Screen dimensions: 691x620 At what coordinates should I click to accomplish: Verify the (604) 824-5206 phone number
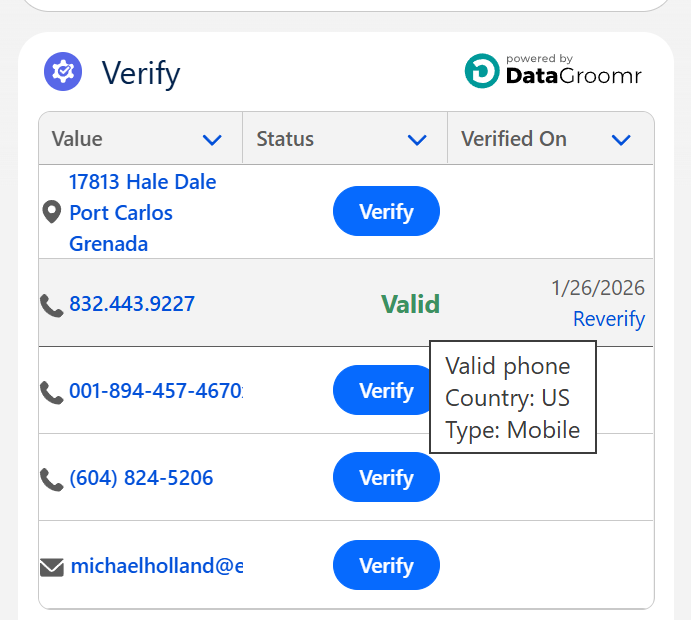[x=386, y=477]
